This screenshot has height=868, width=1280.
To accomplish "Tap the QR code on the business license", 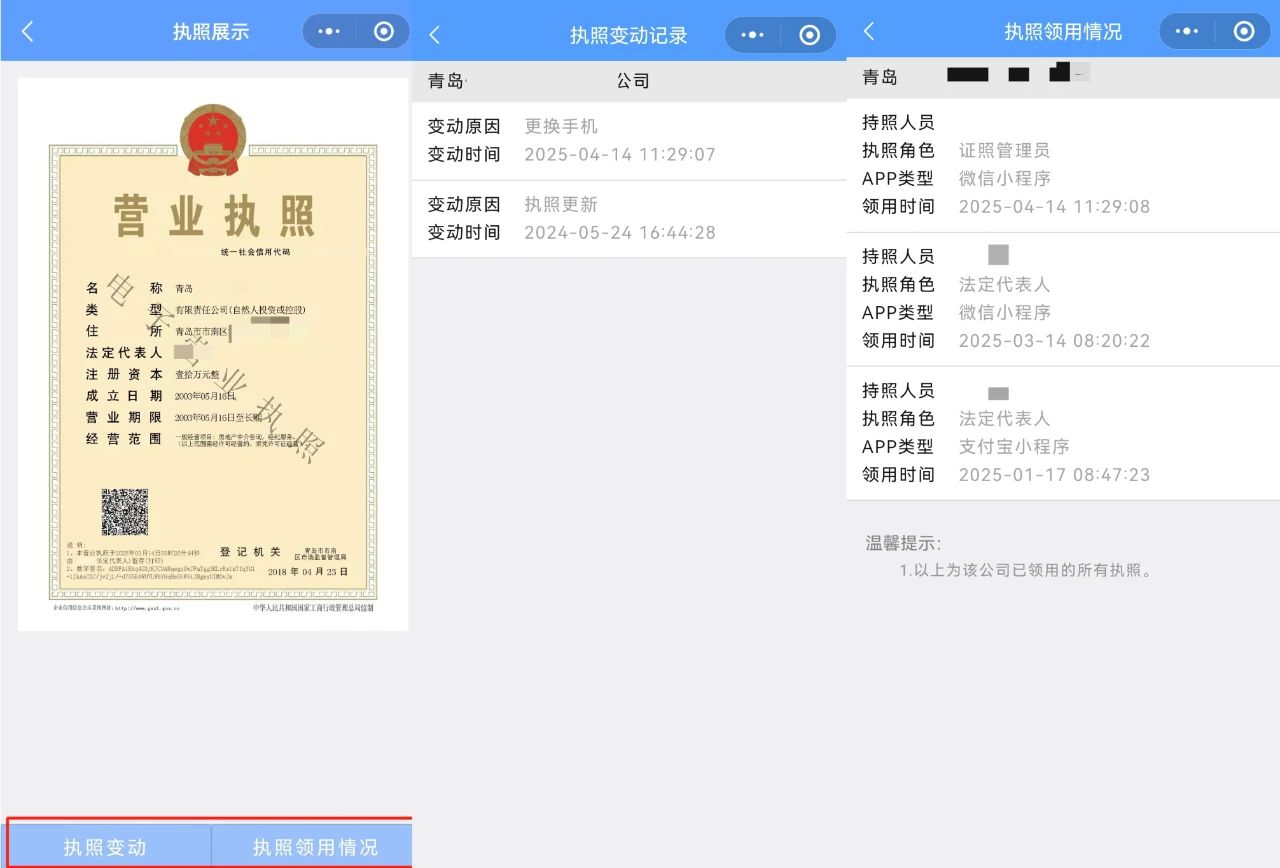I will pos(125,512).
